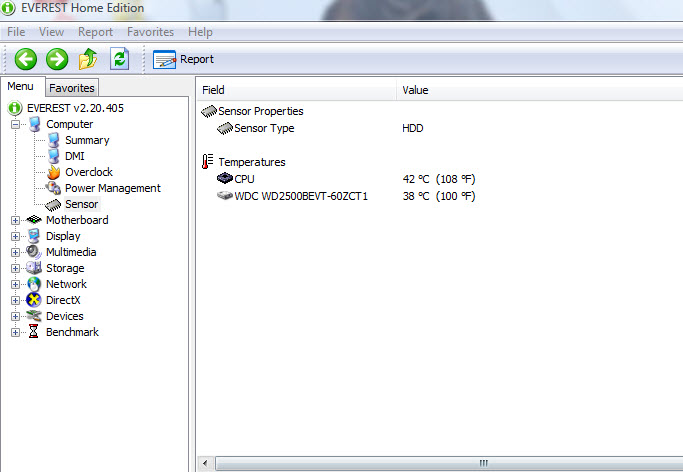Open the File menu
The image size is (683, 472).
point(16,32)
